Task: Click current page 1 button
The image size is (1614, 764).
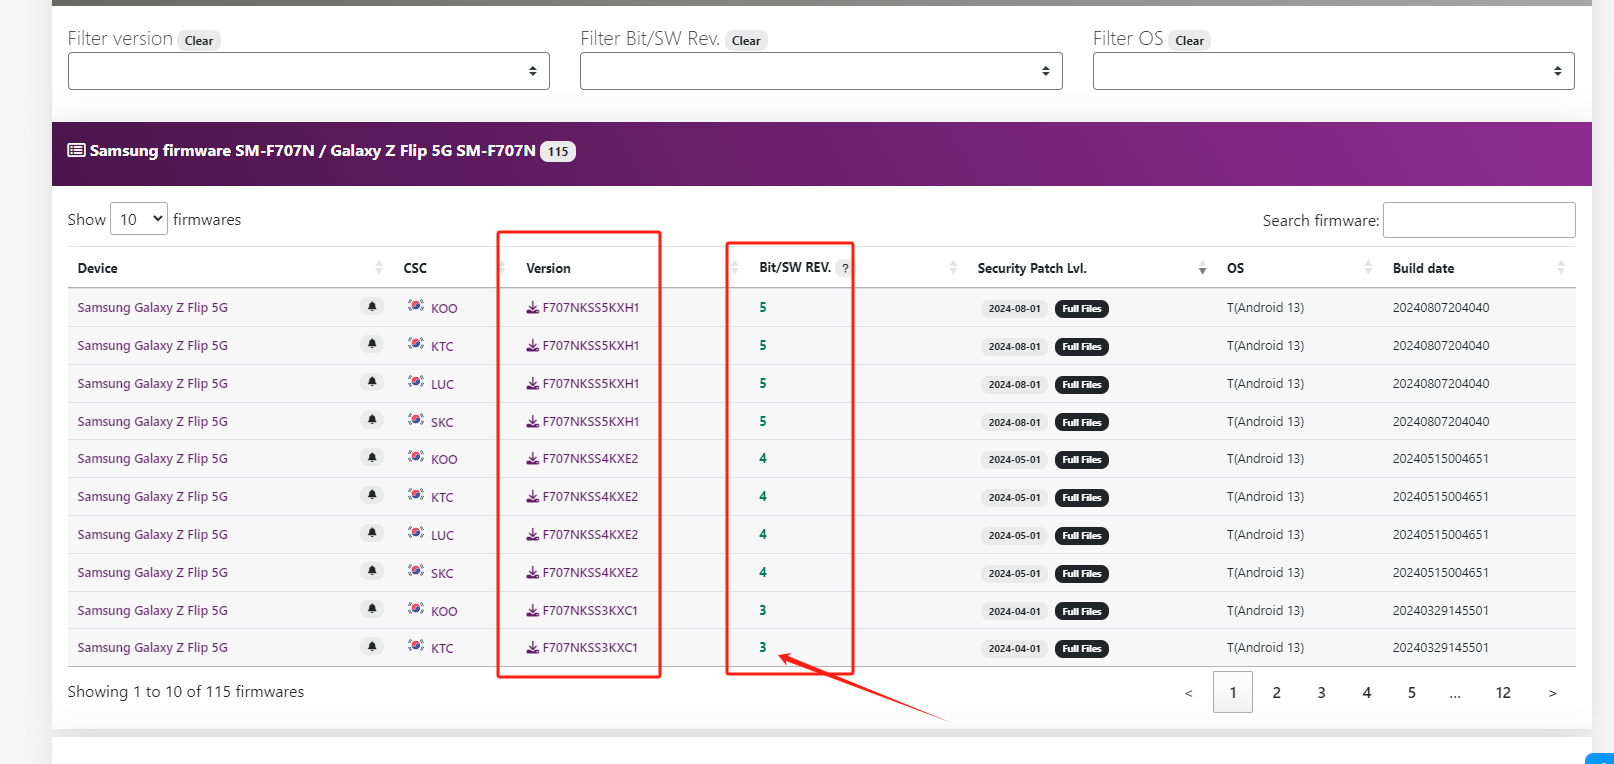Action: [1233, 692]
